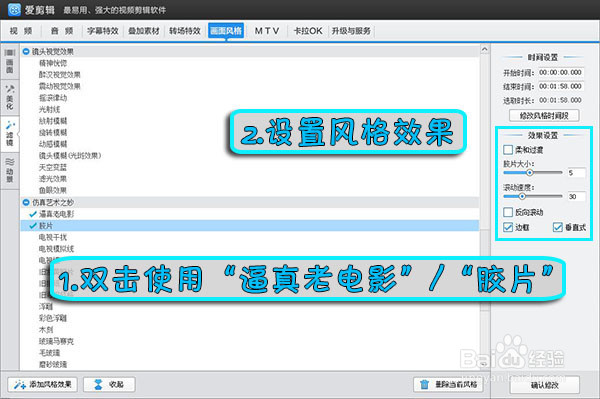
Task: Select the 摇滚律动 effect
Action: (x=53, y=98)
